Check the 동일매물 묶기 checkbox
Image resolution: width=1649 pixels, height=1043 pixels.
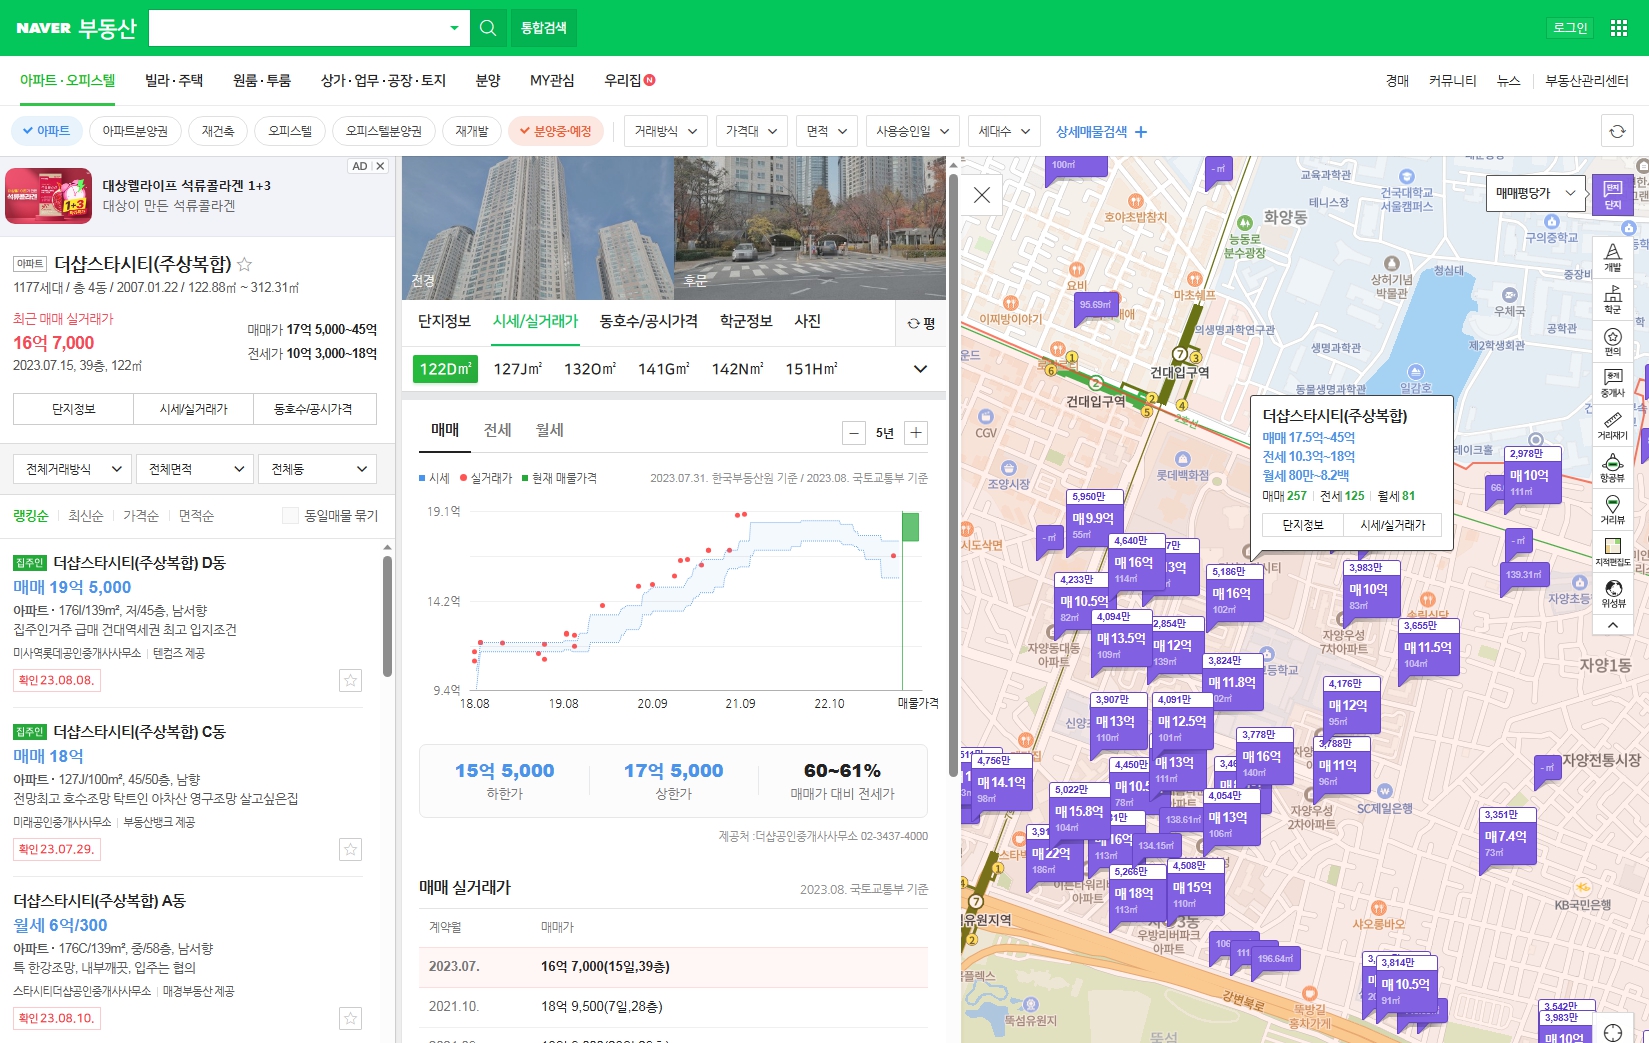[x=290, y=516]
